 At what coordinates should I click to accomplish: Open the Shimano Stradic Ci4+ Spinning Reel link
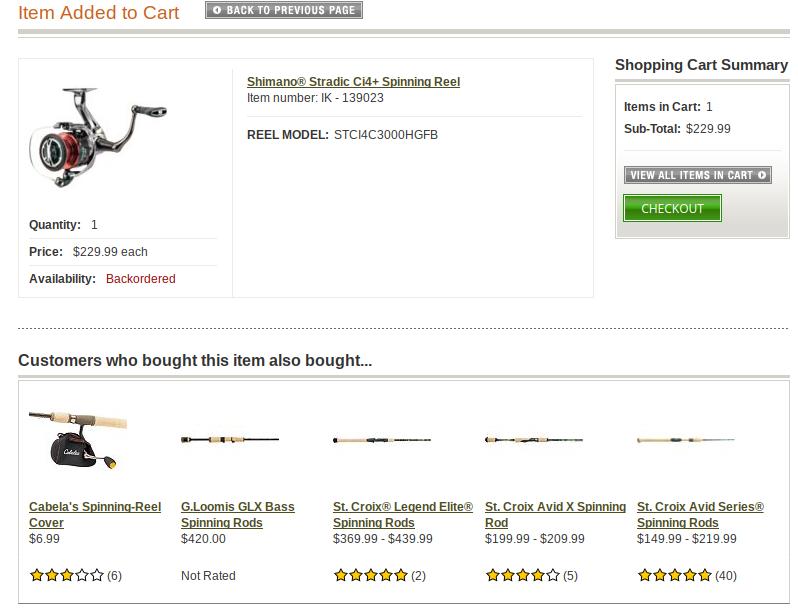[353, 82]
